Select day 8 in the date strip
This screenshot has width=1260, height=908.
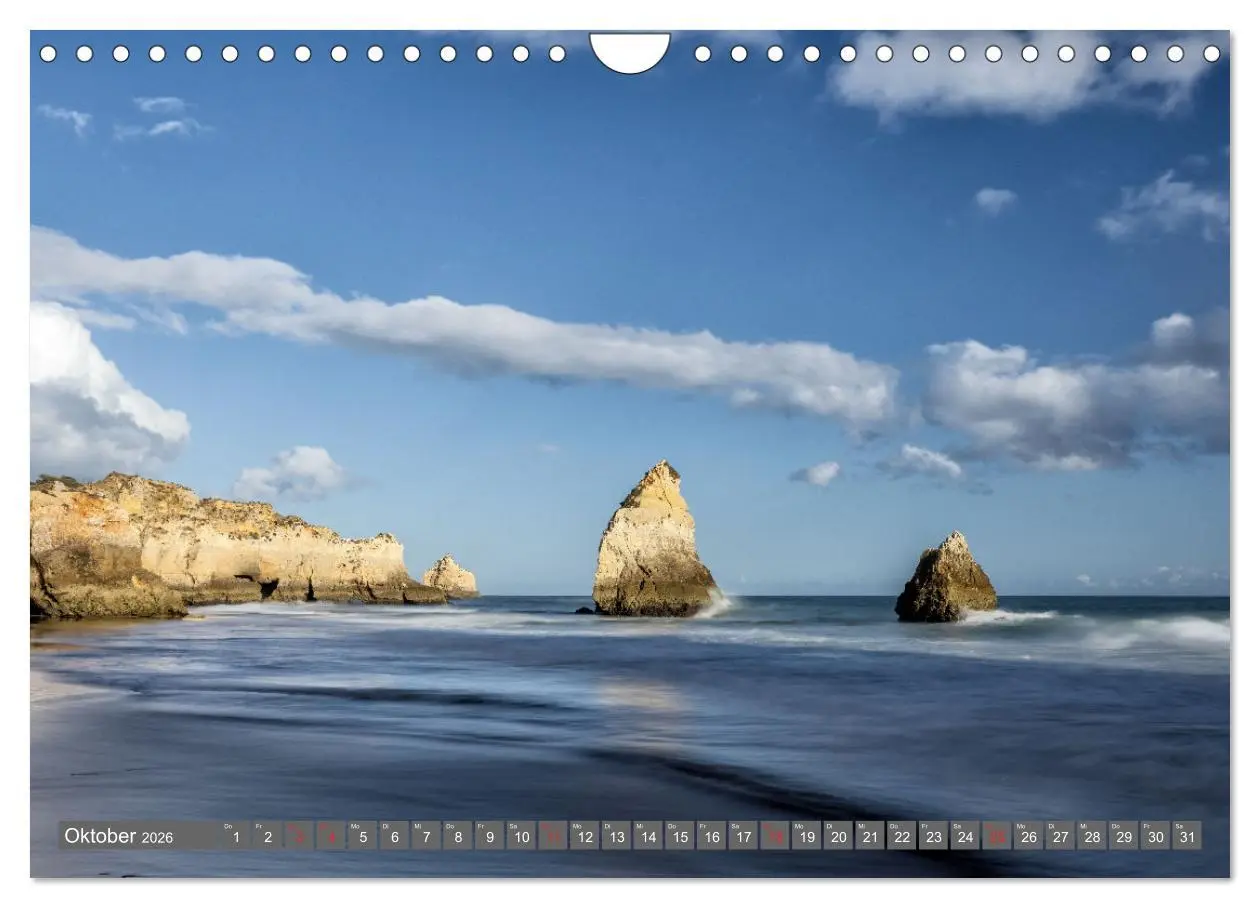(x=458, y=836)
